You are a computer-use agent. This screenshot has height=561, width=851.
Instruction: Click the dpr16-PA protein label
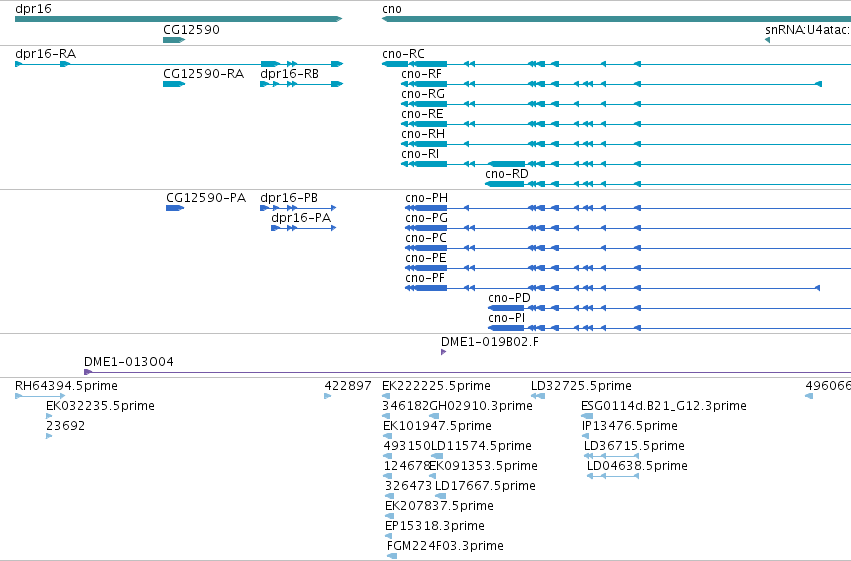(x=301, y=218)
